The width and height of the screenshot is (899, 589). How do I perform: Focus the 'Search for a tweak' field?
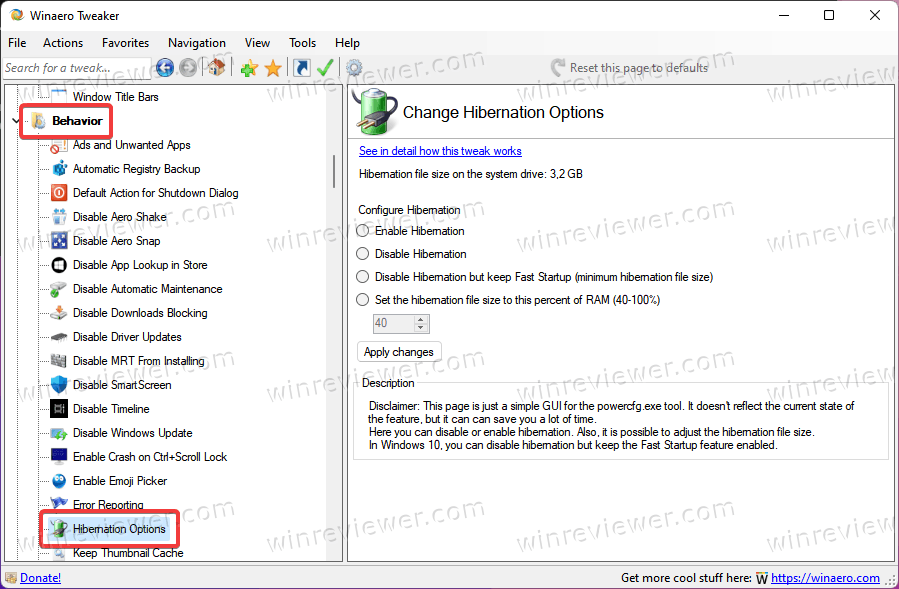pos(77,68)
